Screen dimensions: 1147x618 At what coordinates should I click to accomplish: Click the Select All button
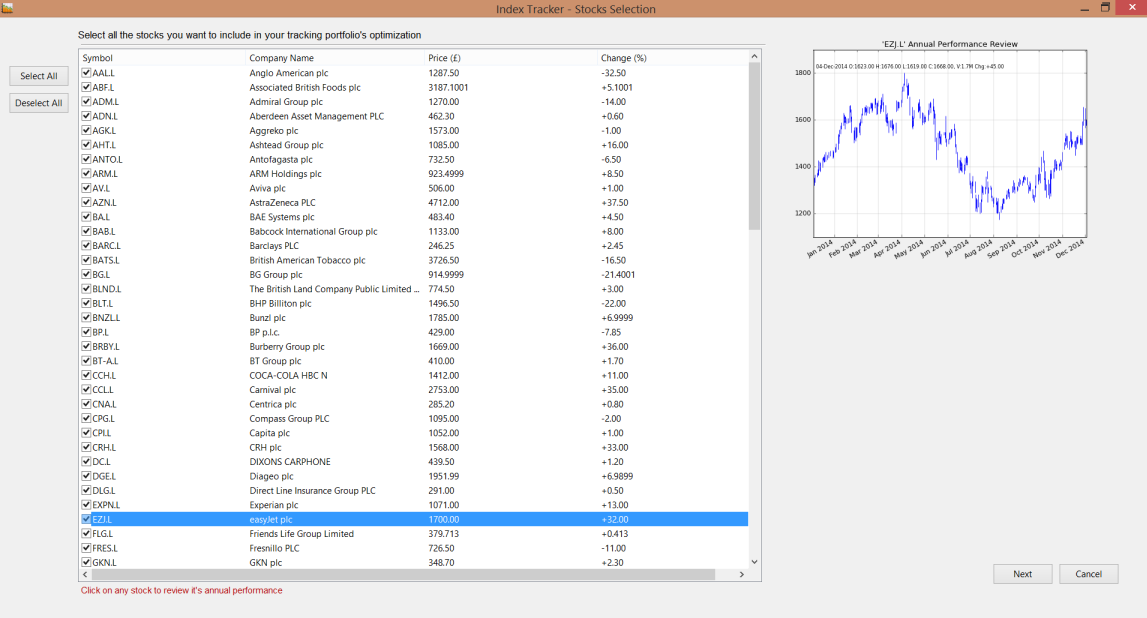(x=39, y=76)
